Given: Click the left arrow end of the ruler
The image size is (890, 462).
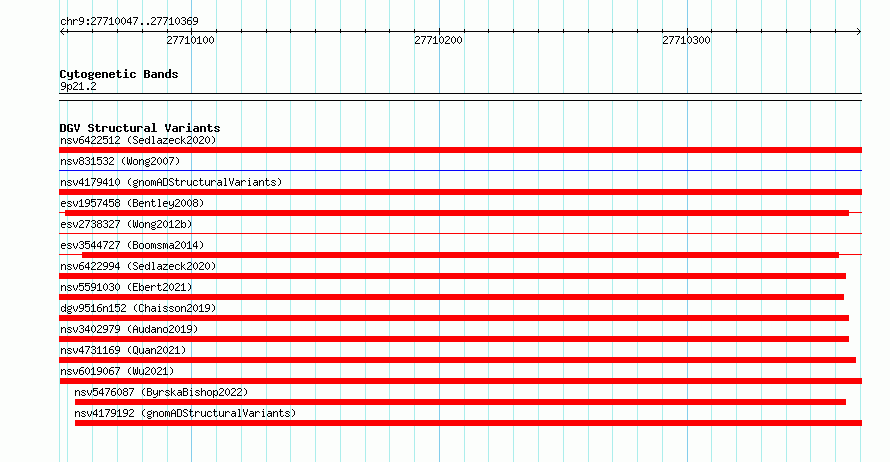Looking at the screenshot, I should [x=62, y=31].
